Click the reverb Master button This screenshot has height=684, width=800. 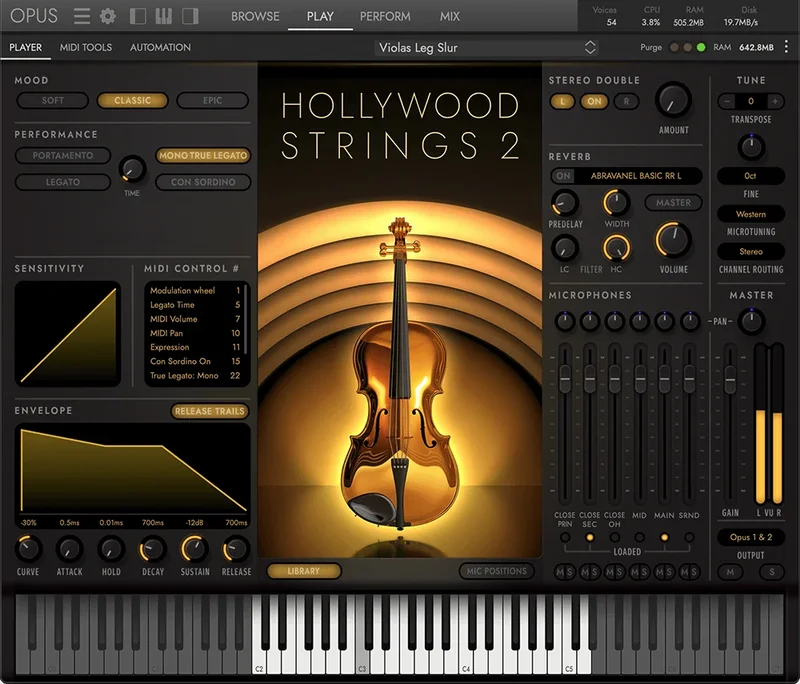point(673,203)
